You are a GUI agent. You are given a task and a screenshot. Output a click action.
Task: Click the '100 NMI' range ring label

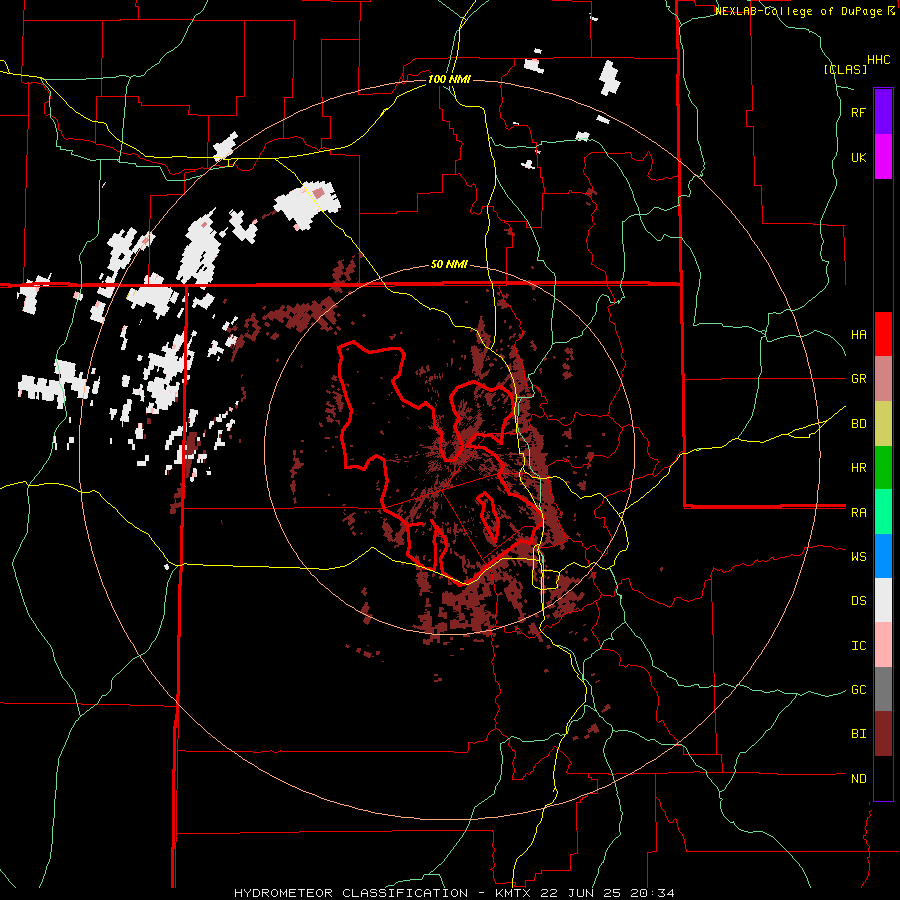click(449, 79)
